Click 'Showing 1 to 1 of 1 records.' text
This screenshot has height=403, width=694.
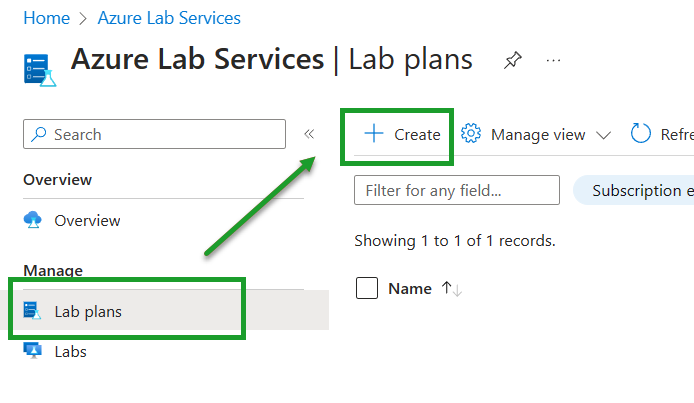(x=455, y=241)
